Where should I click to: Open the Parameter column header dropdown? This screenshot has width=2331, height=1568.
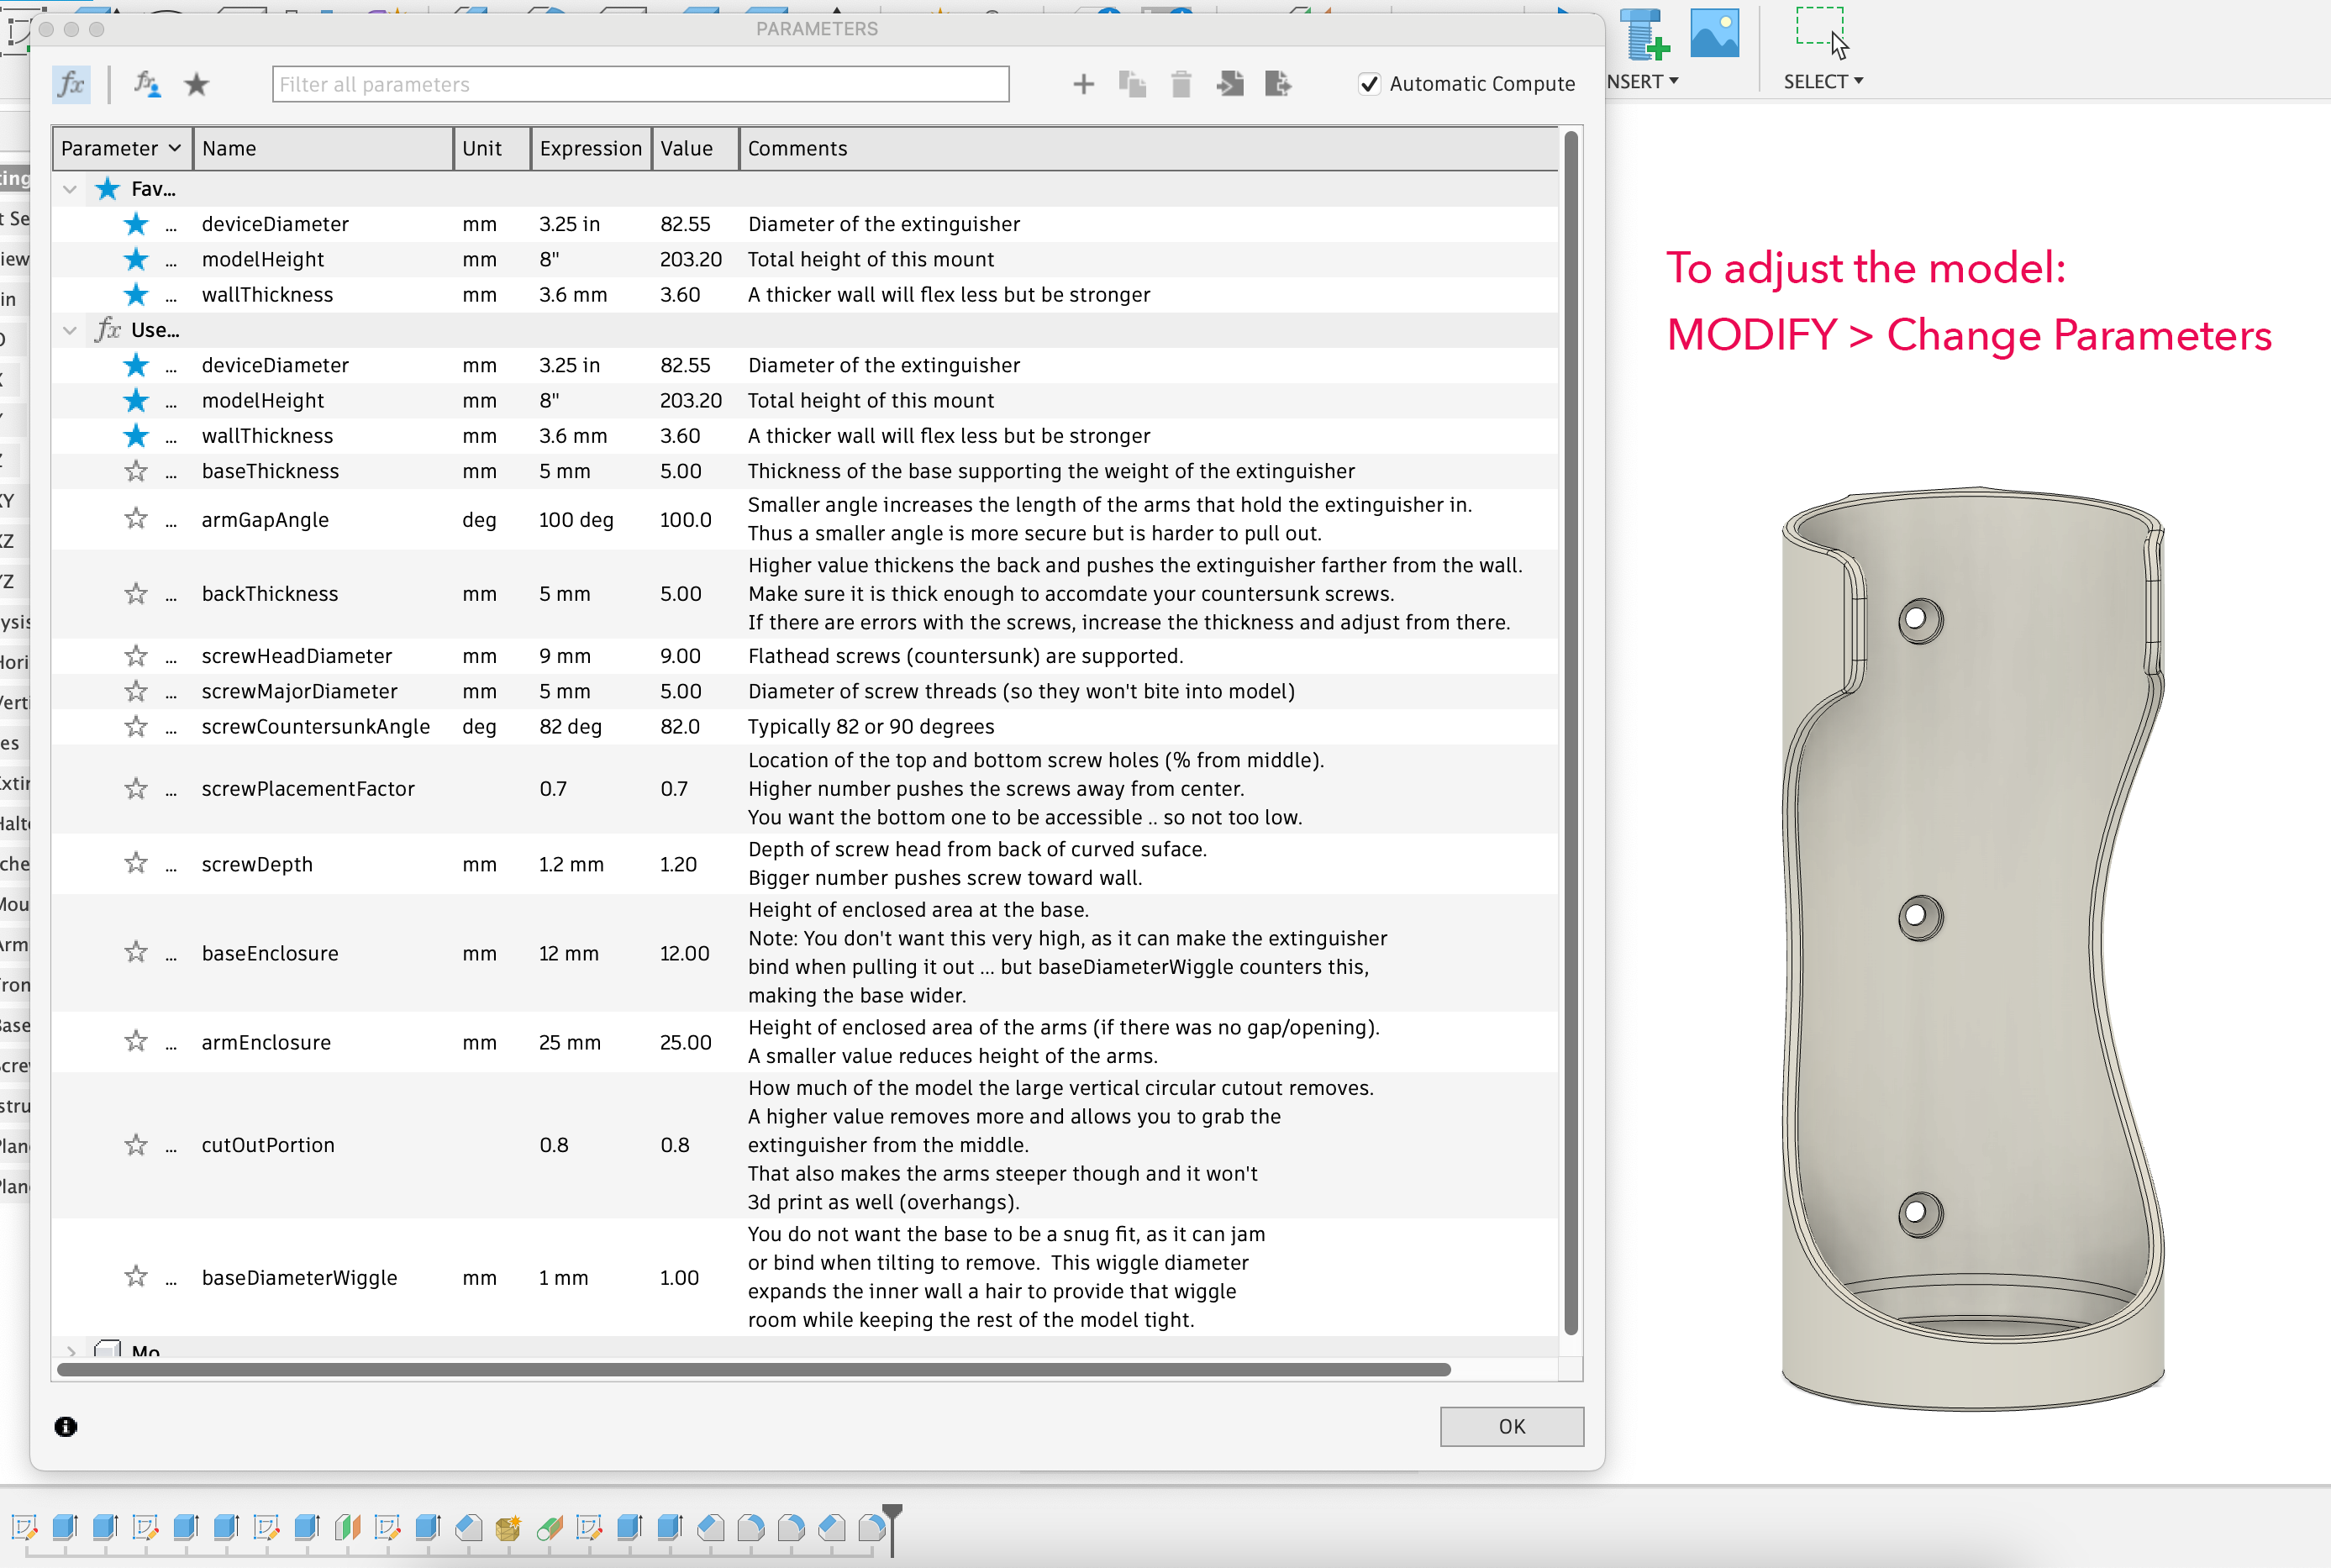tap(174, 148)
